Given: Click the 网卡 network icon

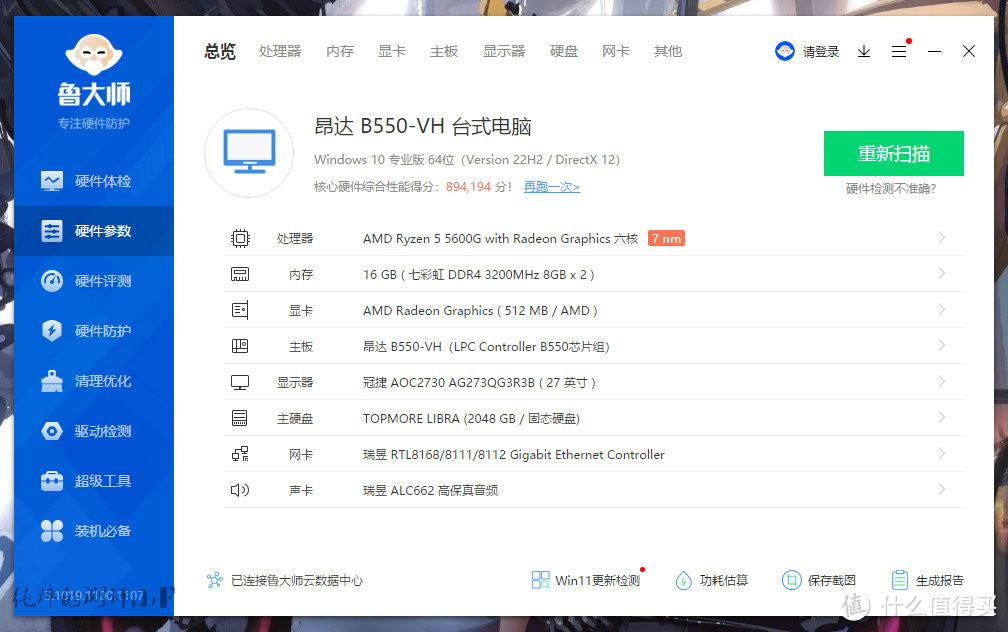Looking at the screenshot, I should (x=240, y=455).
